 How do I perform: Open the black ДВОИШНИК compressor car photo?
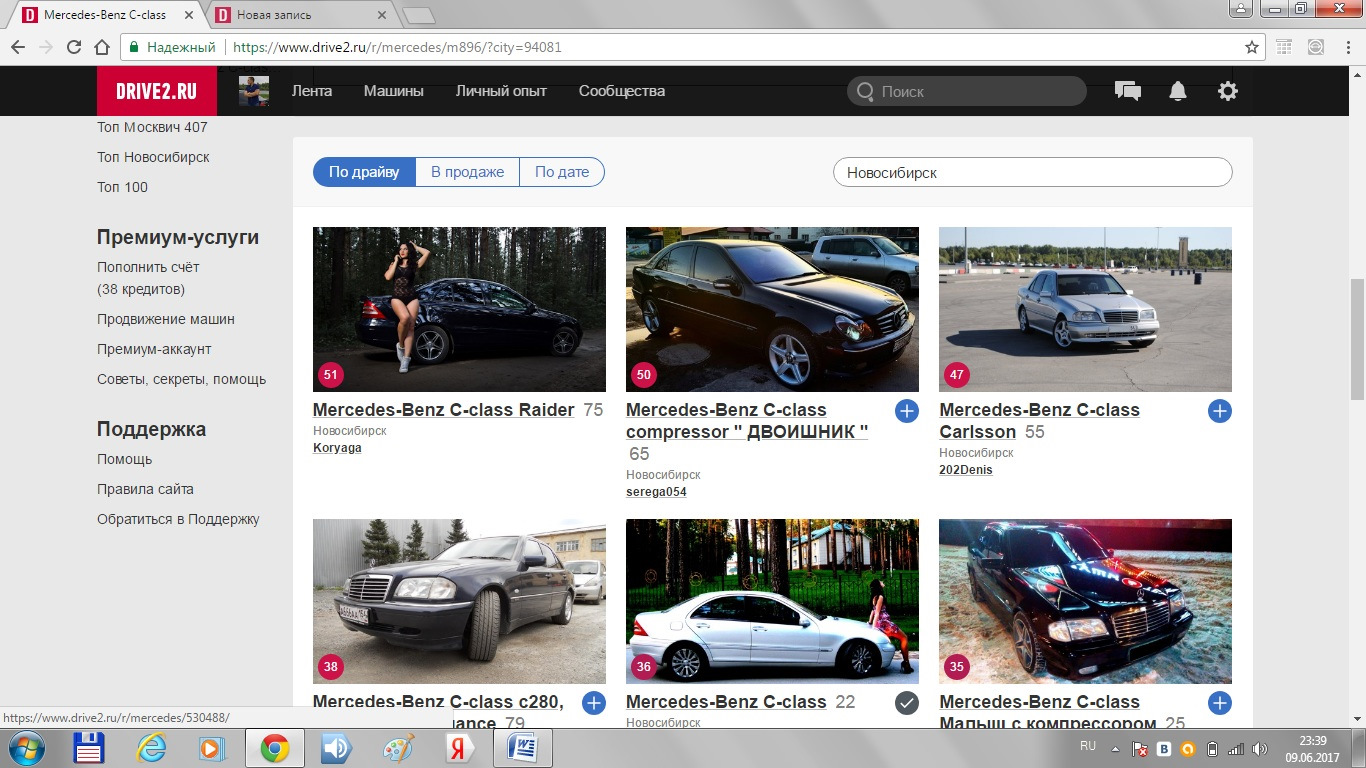pos(772,309)
